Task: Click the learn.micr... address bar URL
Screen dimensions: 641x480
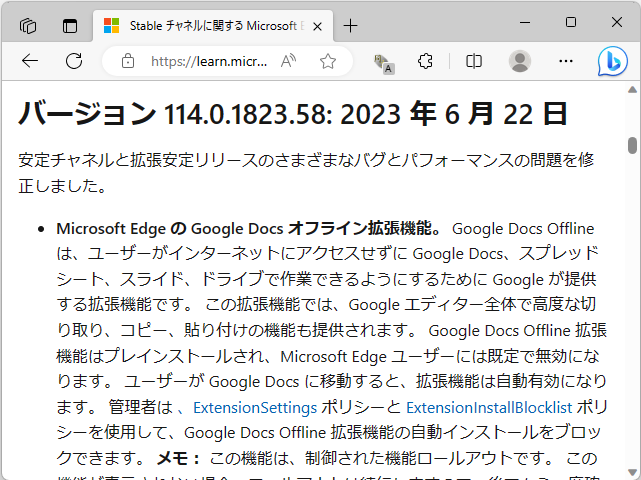Action: [x=209, y=61]
